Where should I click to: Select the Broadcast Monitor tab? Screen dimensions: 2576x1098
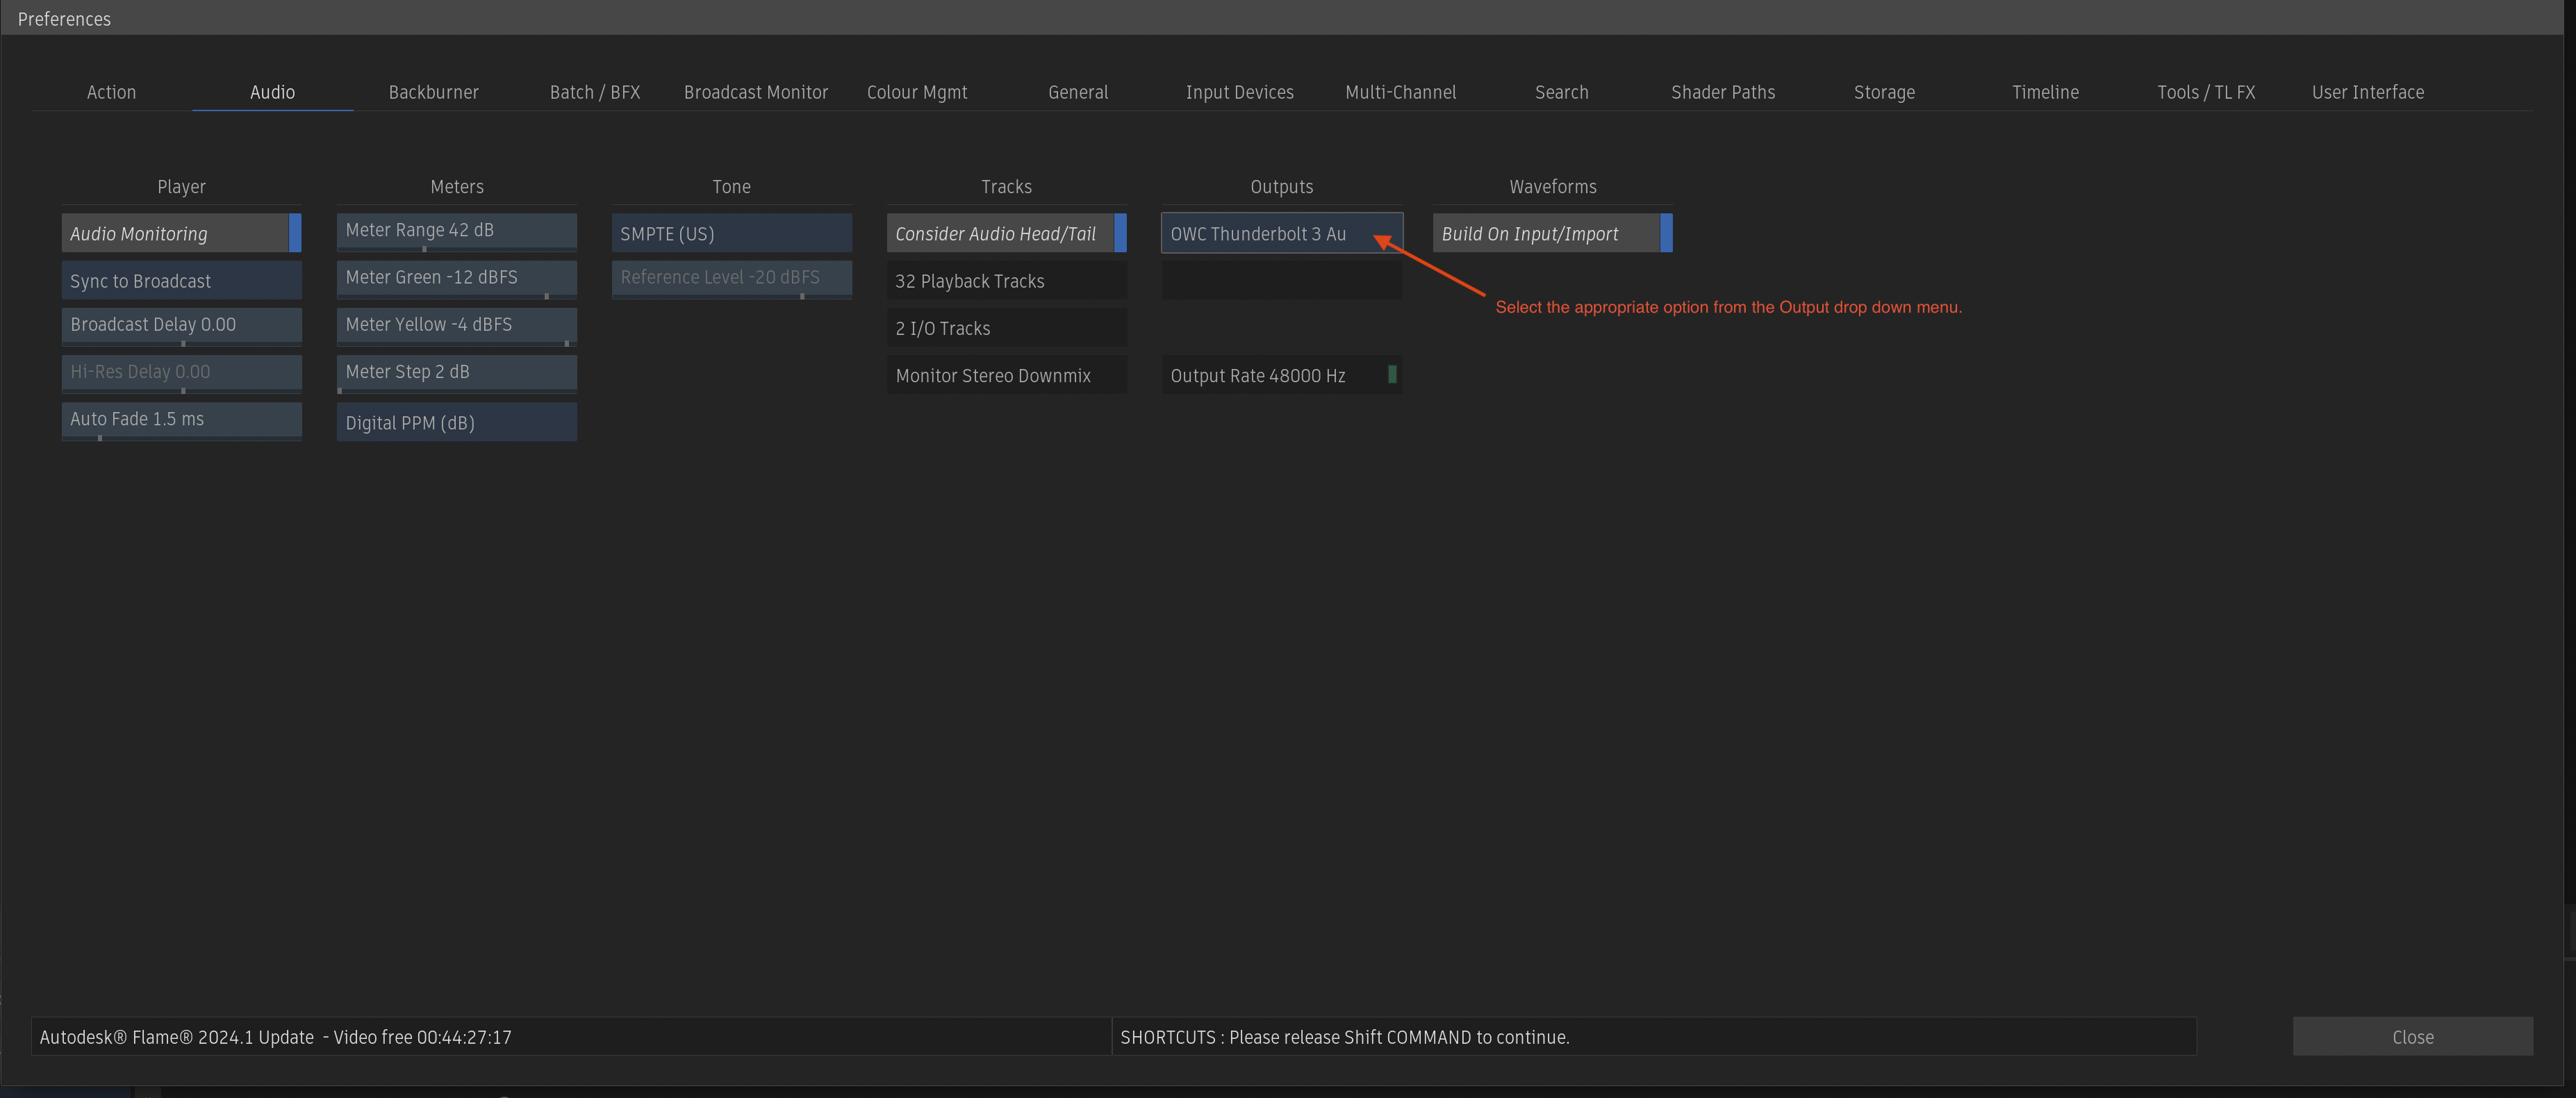[756, 91]
